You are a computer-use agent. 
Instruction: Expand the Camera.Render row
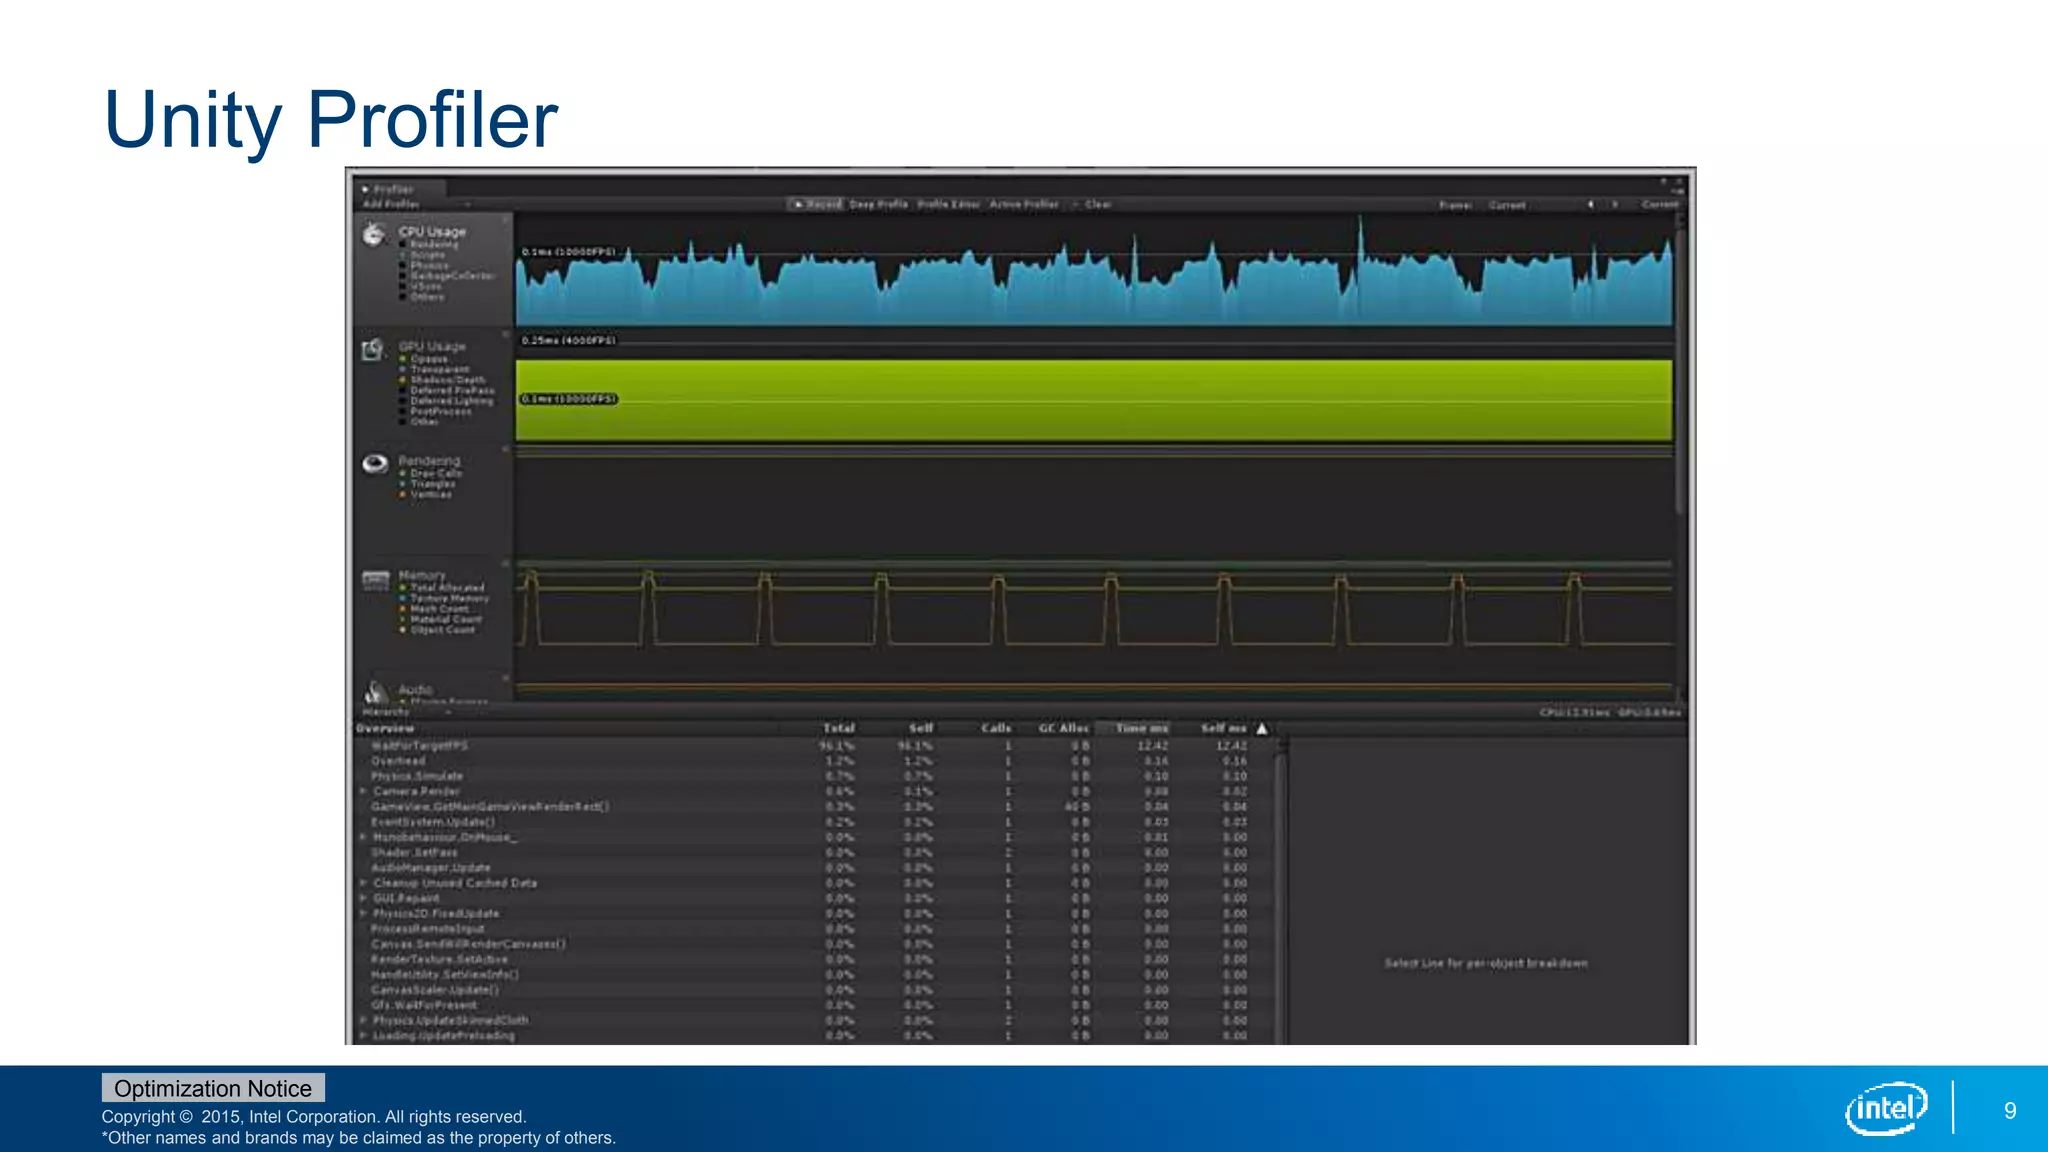click(363, 791)
